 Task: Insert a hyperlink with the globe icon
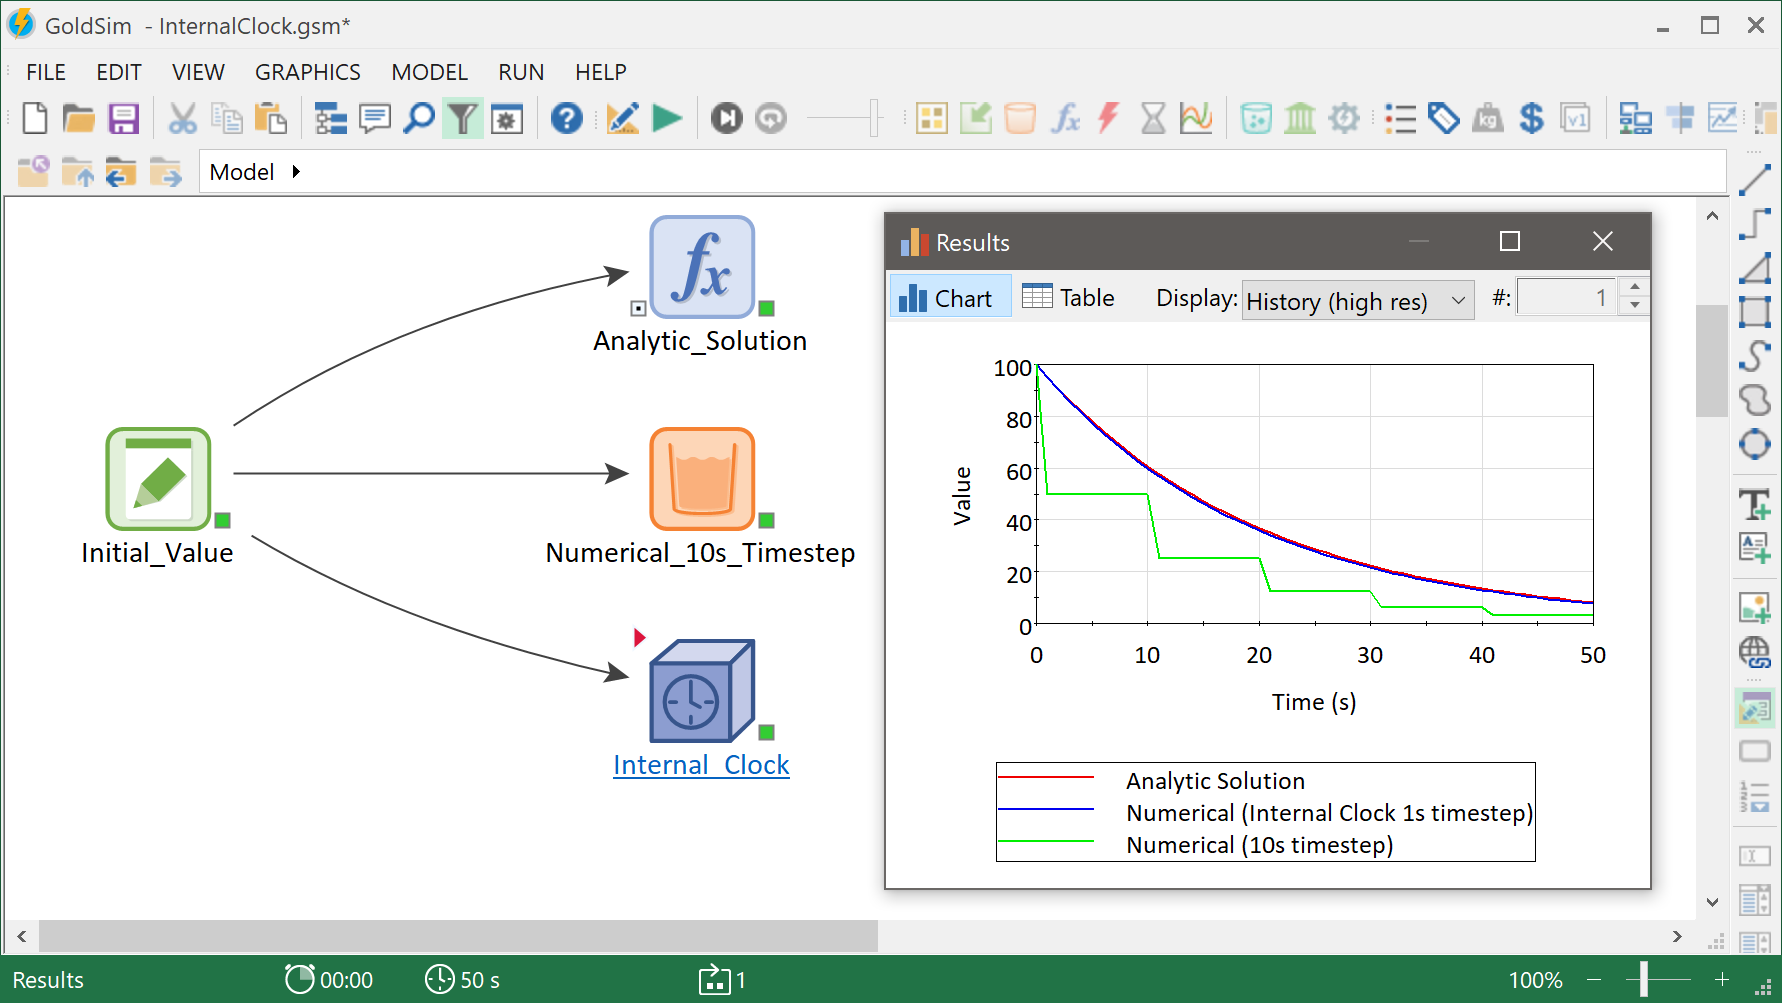click(x=1755, y=653)
